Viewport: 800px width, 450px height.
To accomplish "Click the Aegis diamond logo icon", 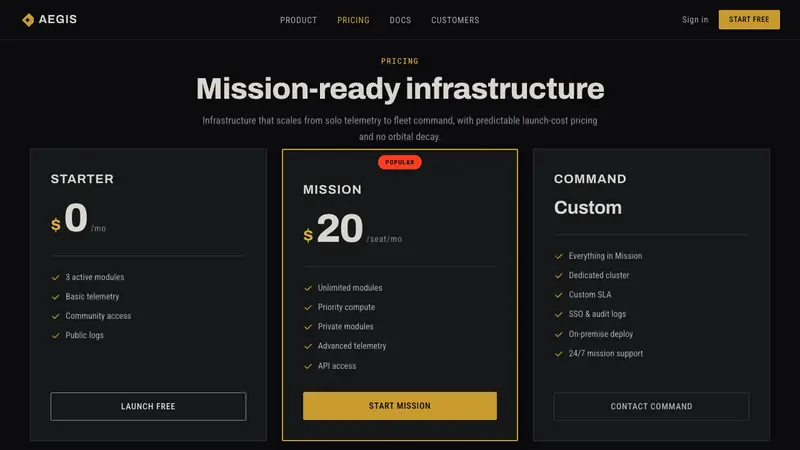I will 28,20.
